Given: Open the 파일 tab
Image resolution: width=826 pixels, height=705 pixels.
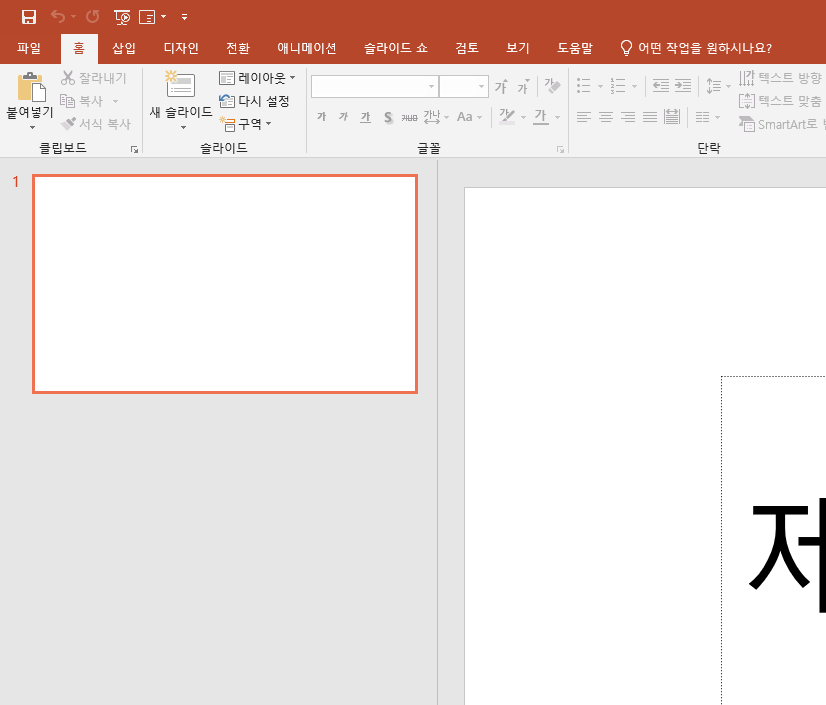Looking at the screenshot, I should tap(29, 48).
